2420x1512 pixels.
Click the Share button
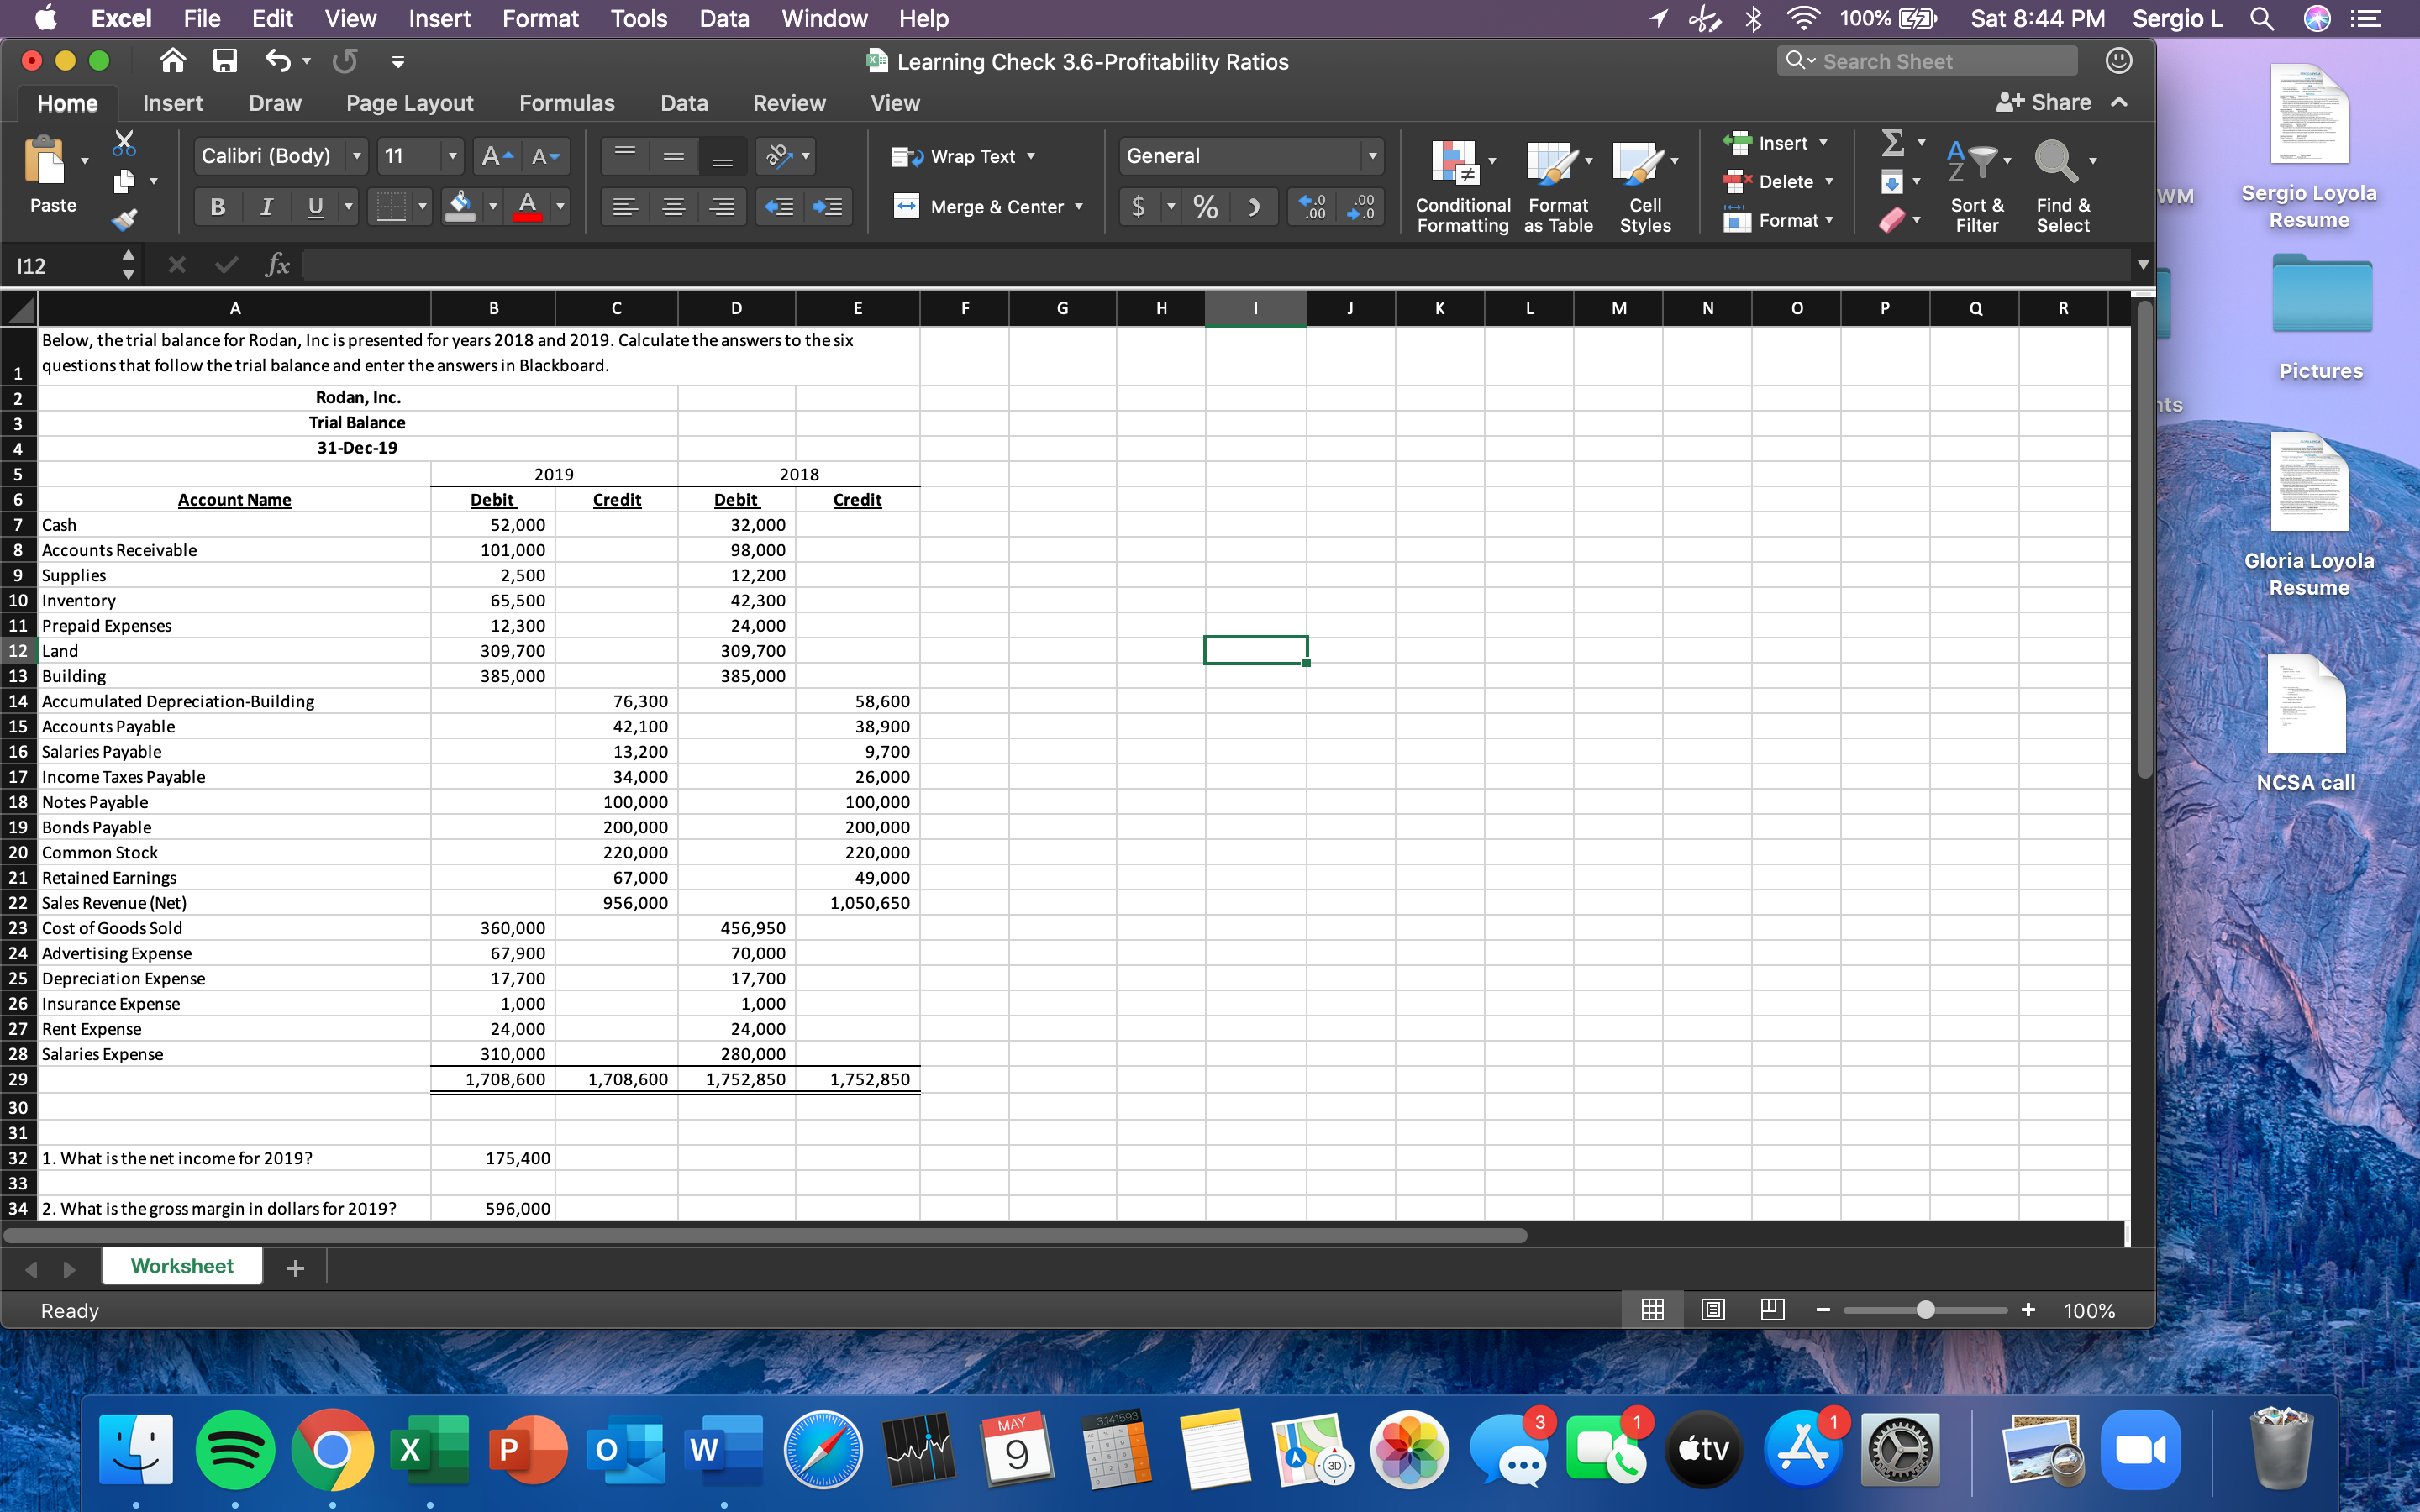tap(2046, 102)
